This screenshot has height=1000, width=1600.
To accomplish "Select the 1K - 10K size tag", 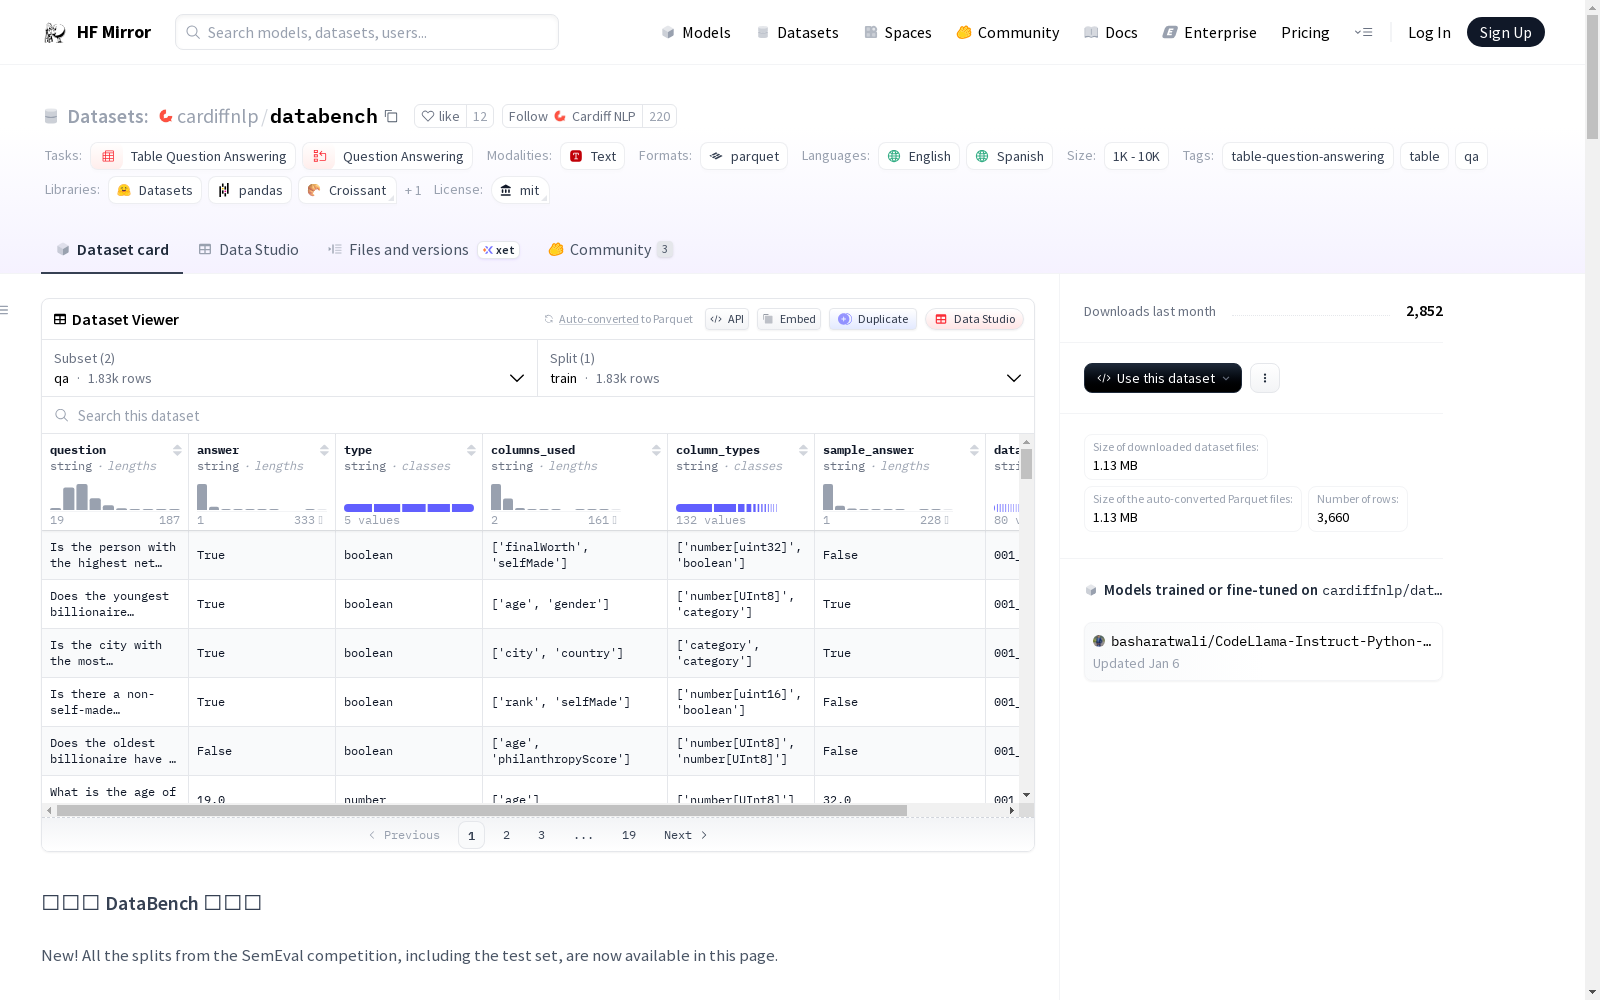I will [x=1136, y=157].
